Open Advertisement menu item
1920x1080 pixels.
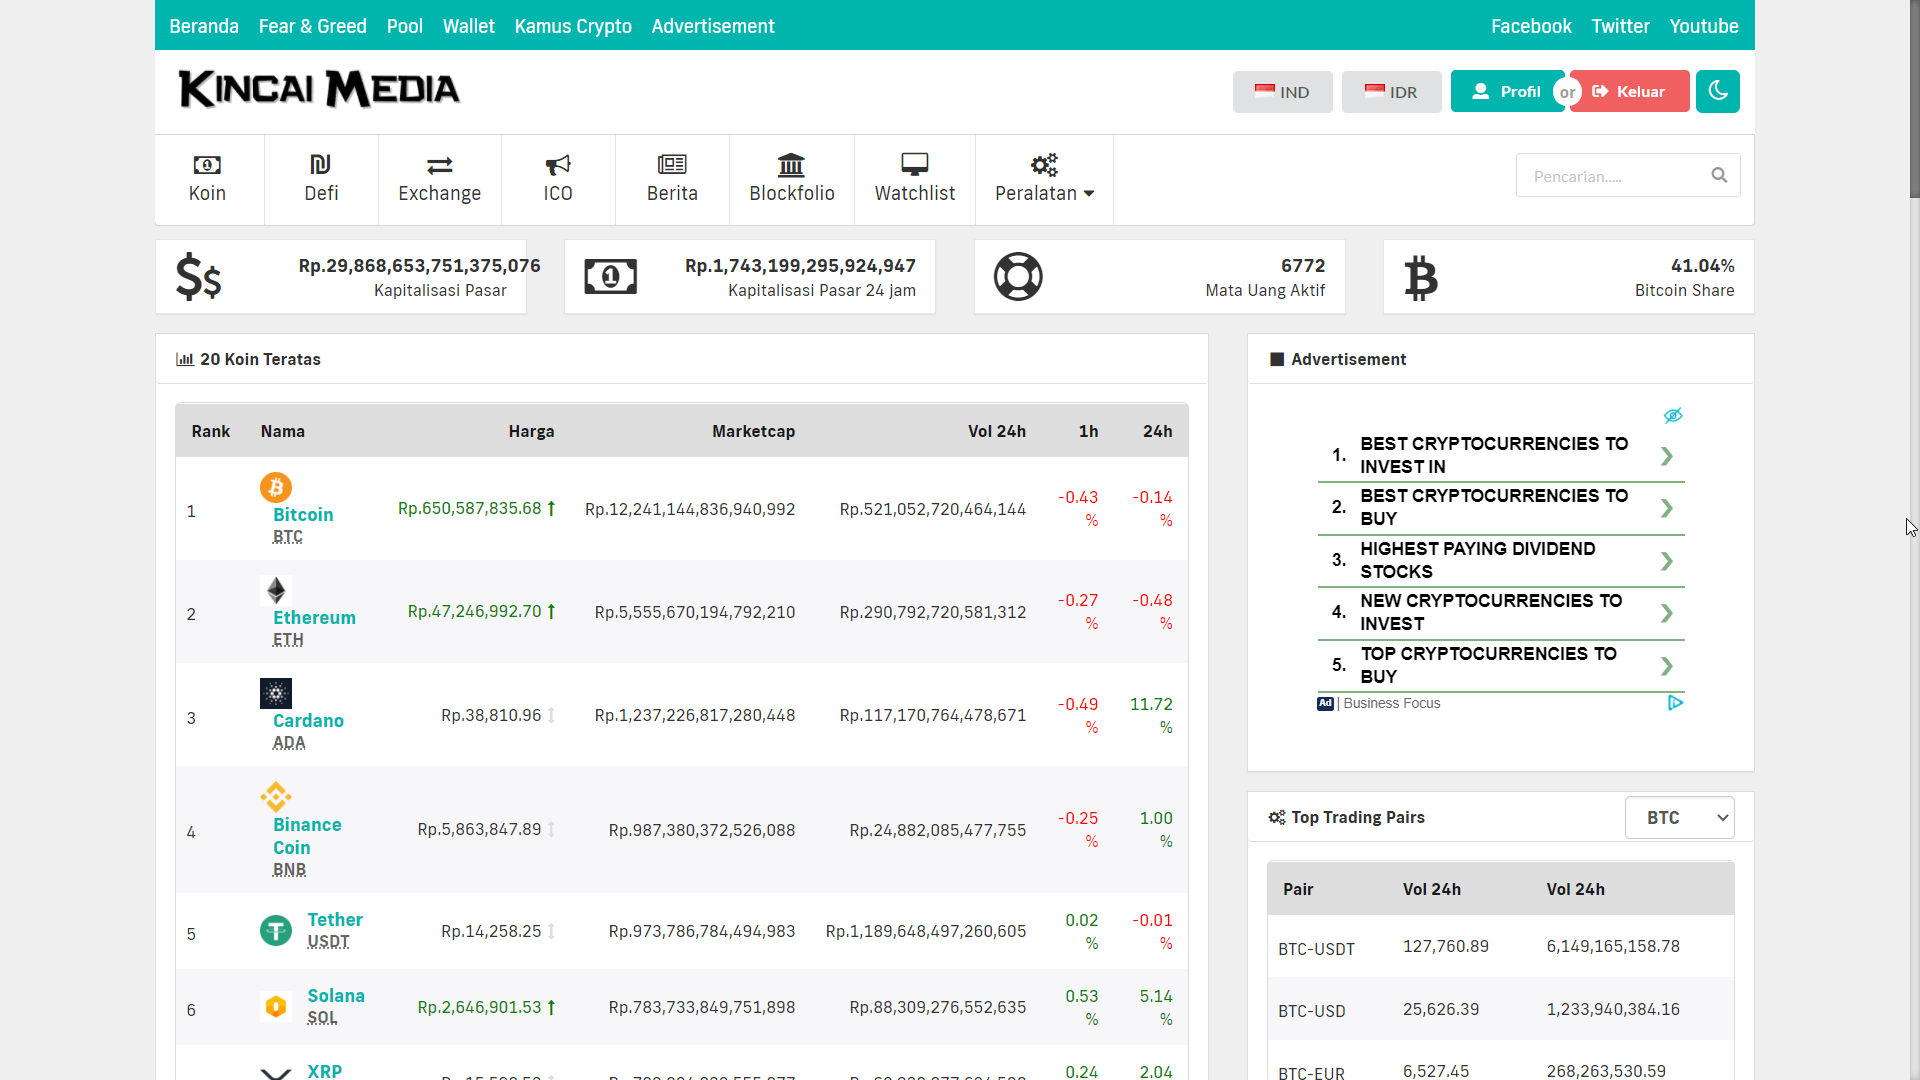(713, 26)
